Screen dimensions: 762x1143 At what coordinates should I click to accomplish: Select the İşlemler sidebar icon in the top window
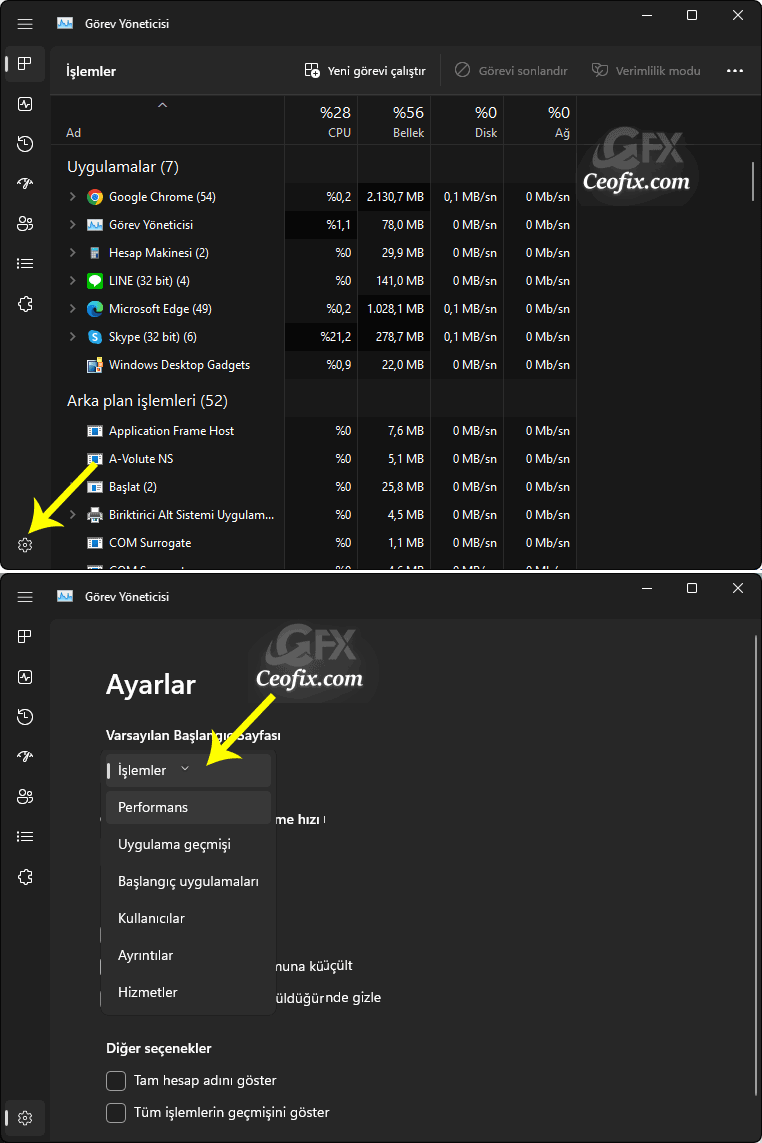point(25,63)
